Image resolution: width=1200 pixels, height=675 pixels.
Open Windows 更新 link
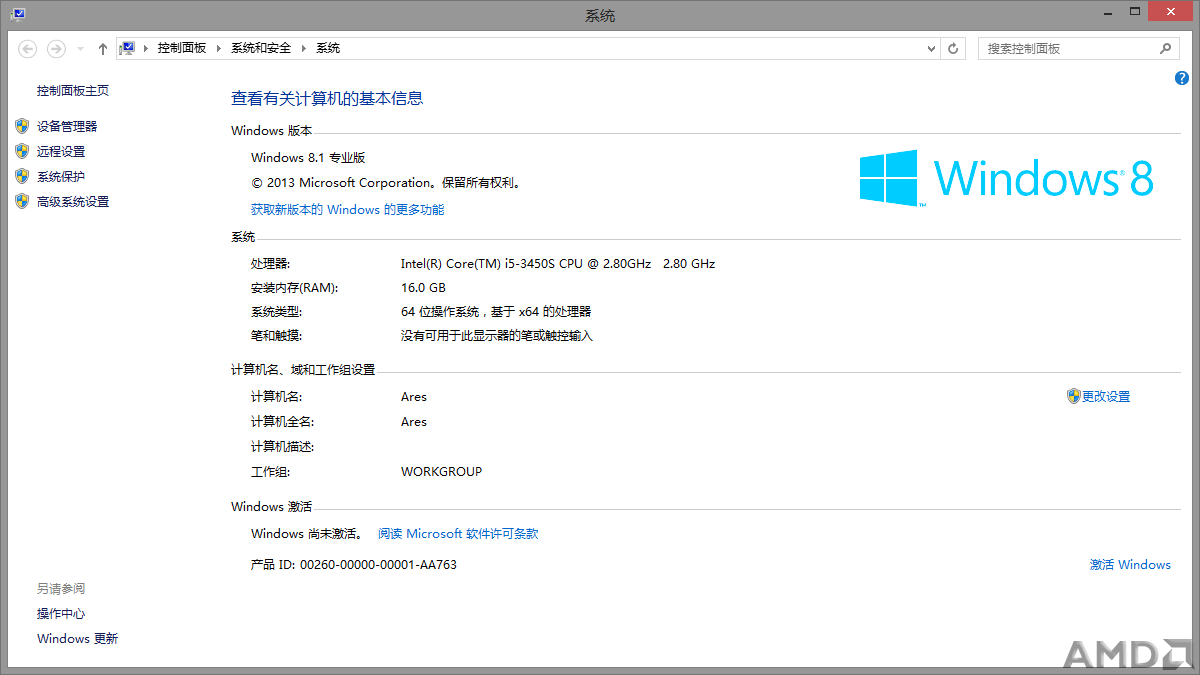pos(77,639)
